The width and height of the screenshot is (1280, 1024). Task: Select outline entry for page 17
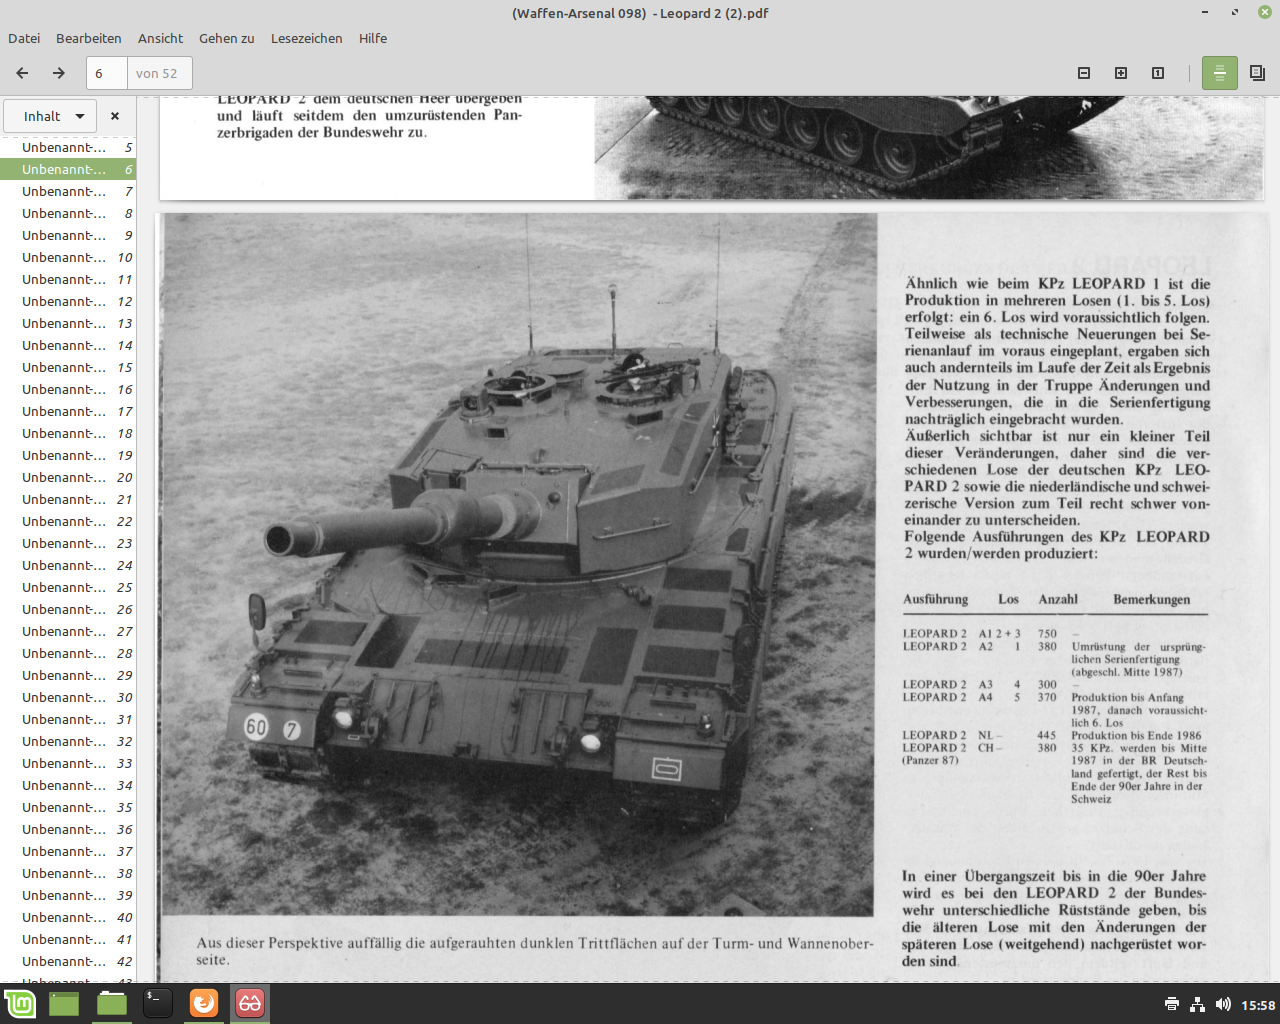click(68, 411)
